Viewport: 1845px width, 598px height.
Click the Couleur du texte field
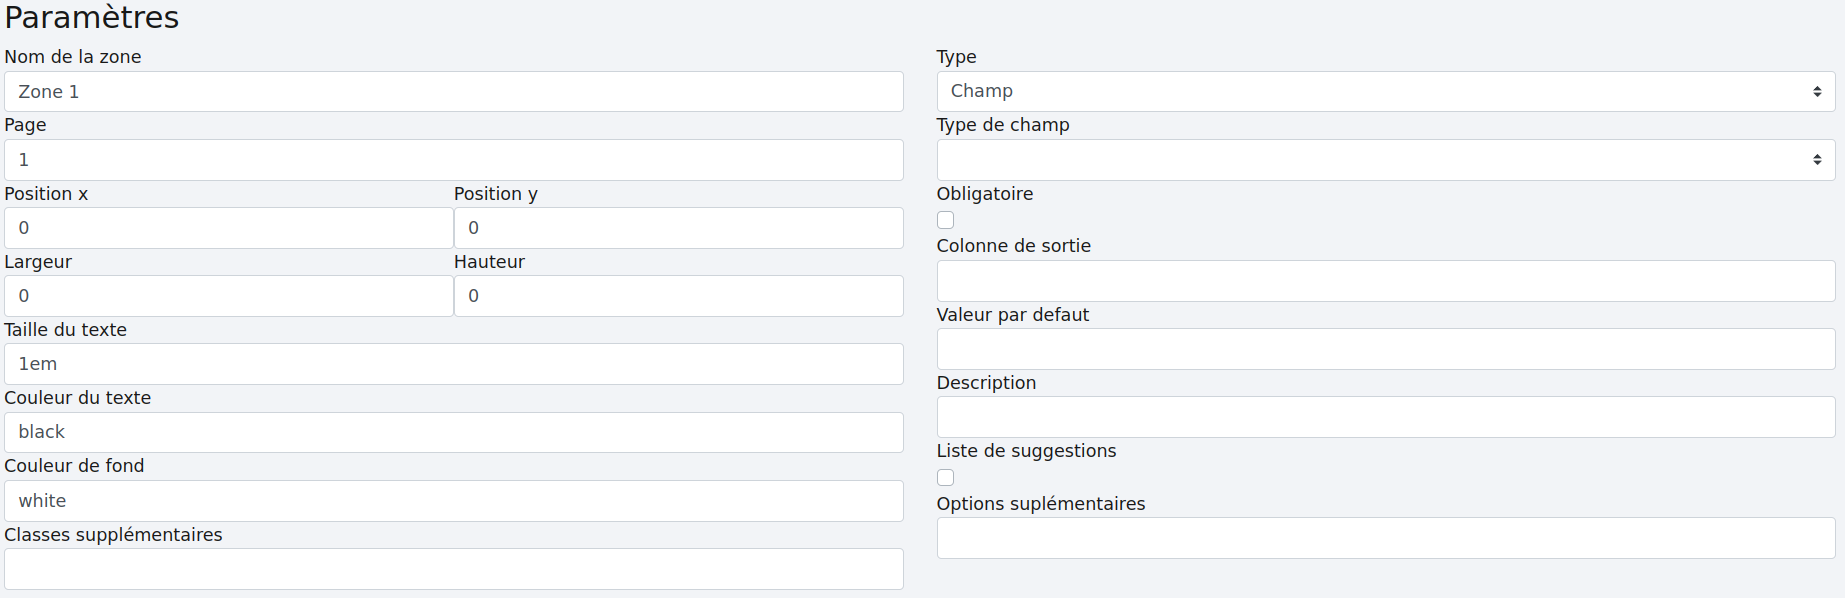tap(453, 432)
